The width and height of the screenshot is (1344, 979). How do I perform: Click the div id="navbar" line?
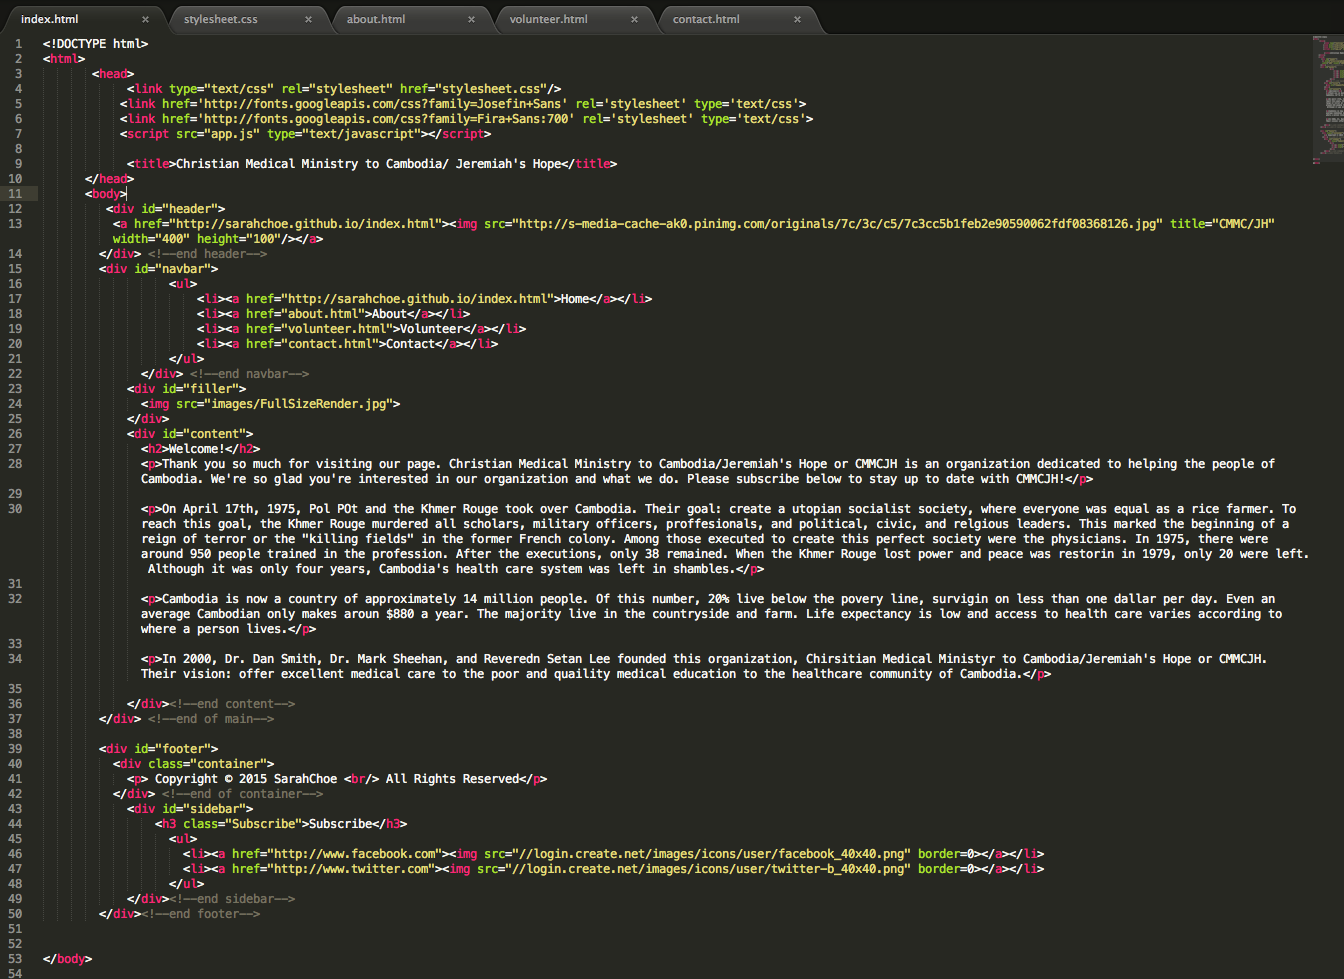[158, 269]
